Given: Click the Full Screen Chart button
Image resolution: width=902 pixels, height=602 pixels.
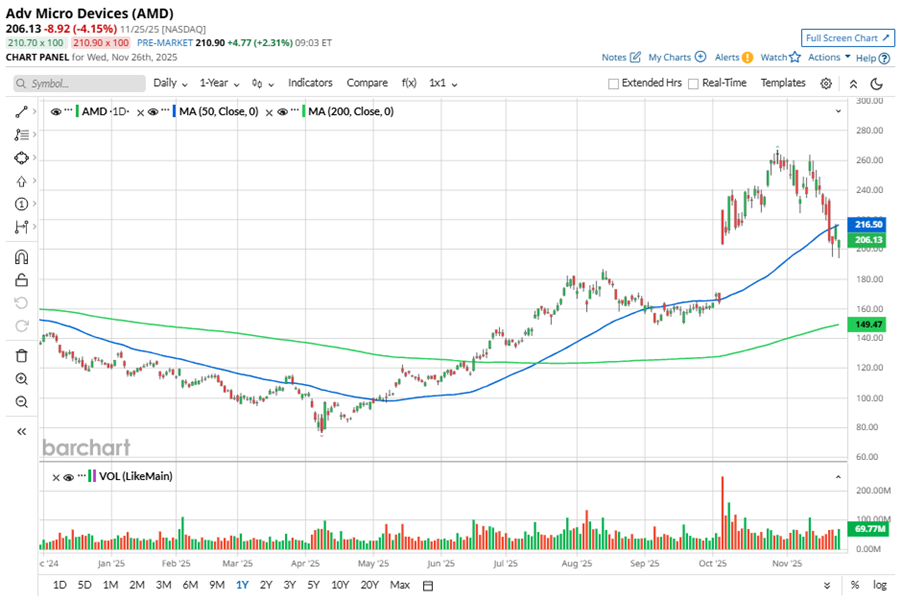Looking at the screenshot, I should [x=847, y=38].
